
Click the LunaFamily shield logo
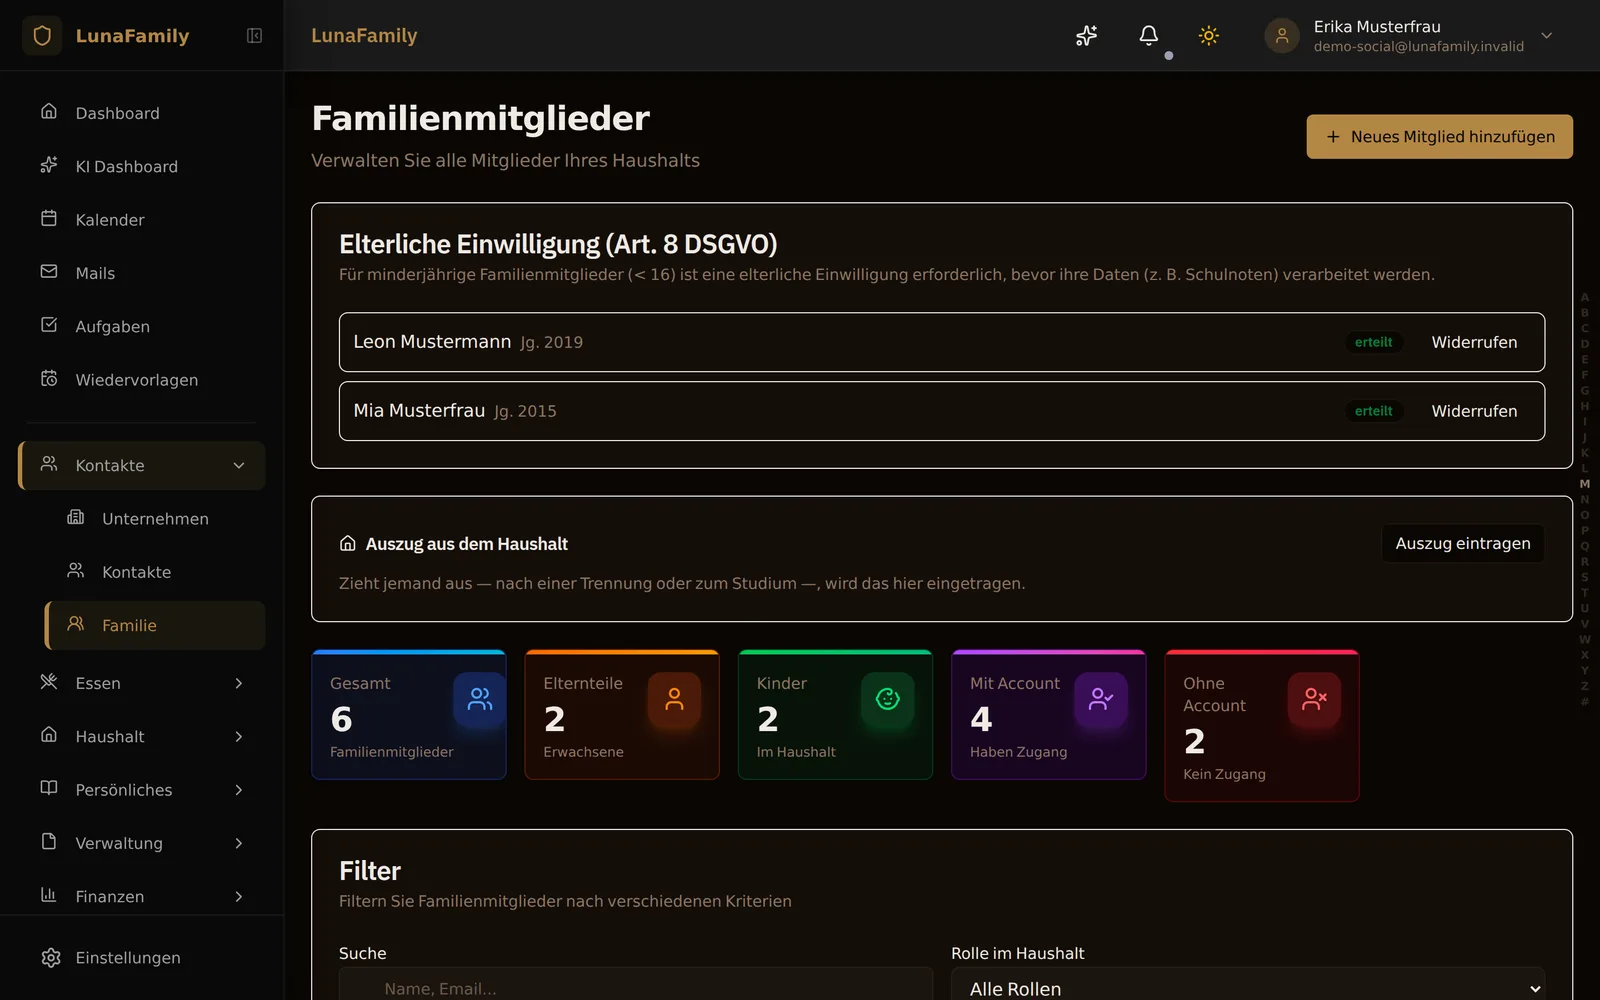point(42,36)
